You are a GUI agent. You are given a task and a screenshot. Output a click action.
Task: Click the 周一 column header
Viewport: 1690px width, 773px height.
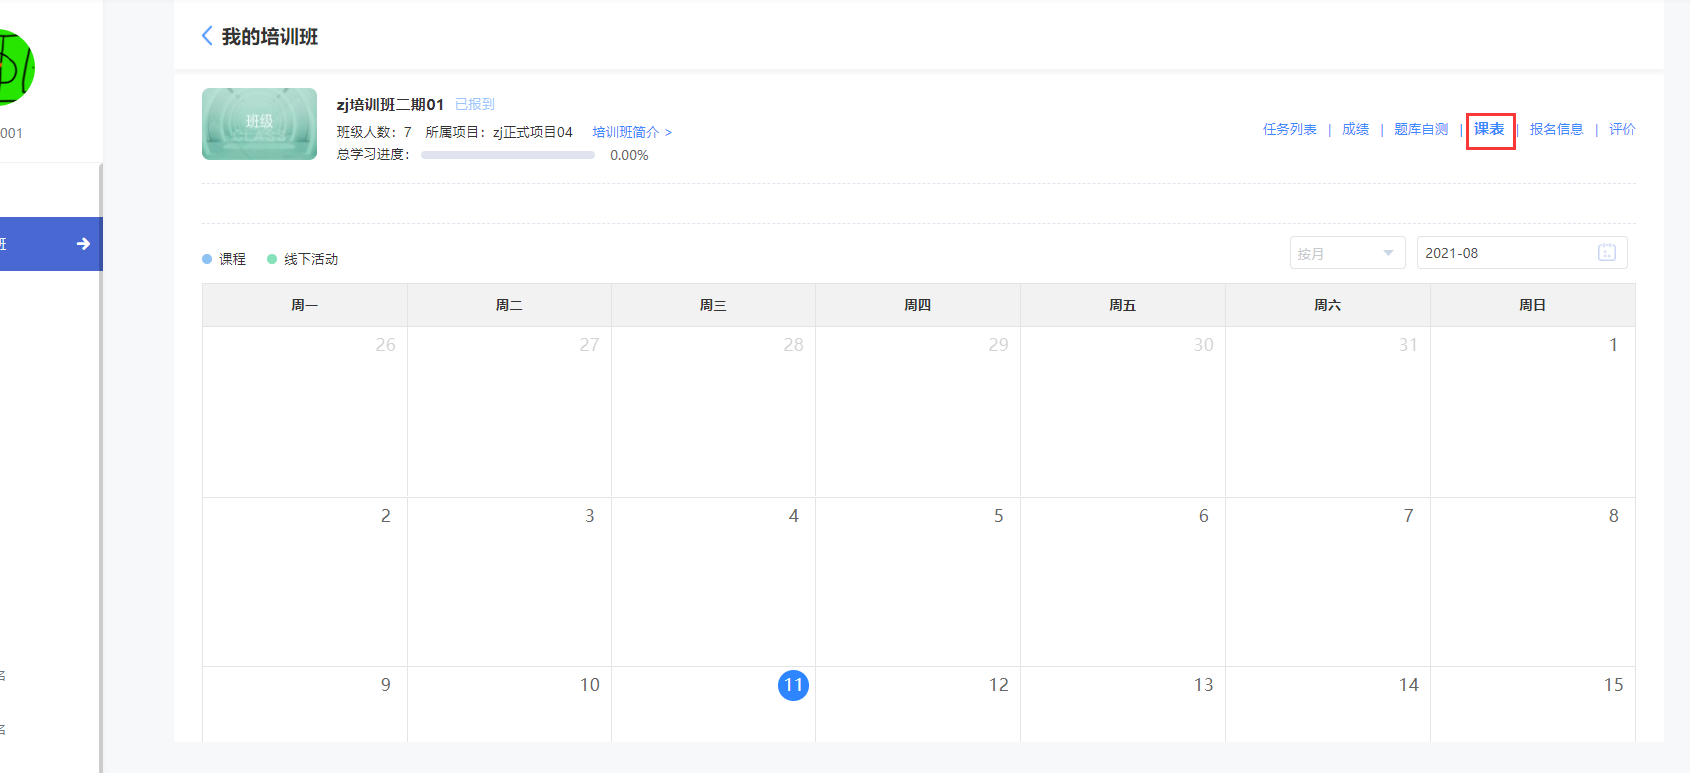click(x=305, y=305)
